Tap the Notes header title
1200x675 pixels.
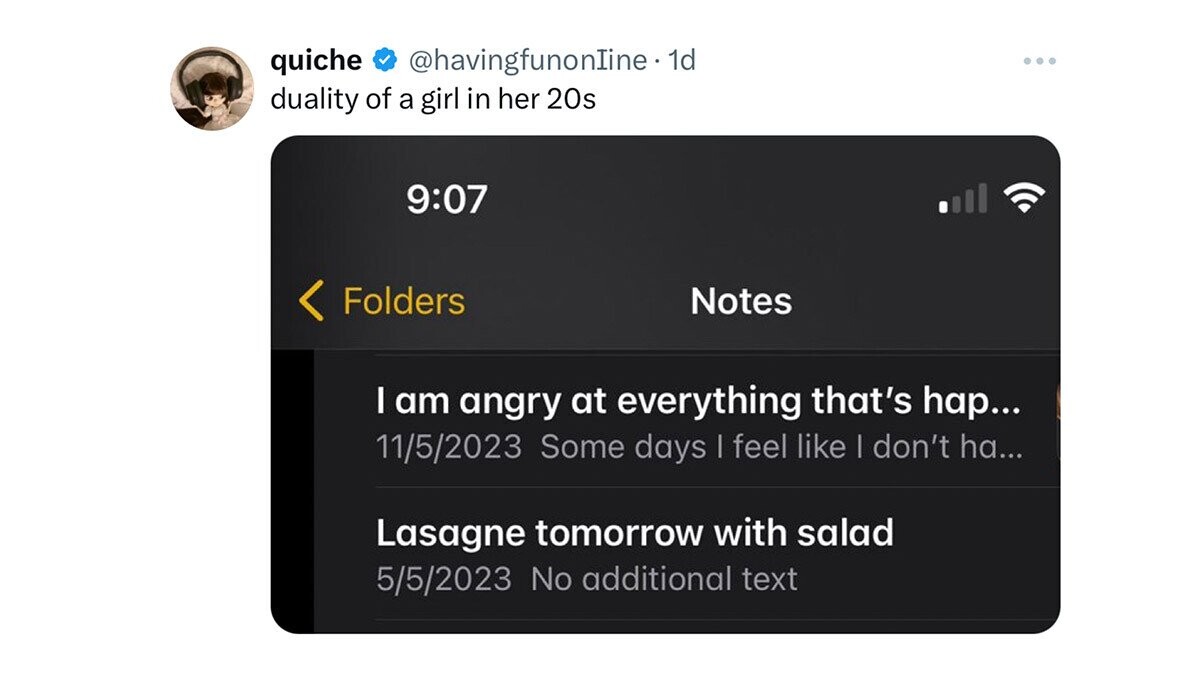pyautogui.click(x=741, y=301)
